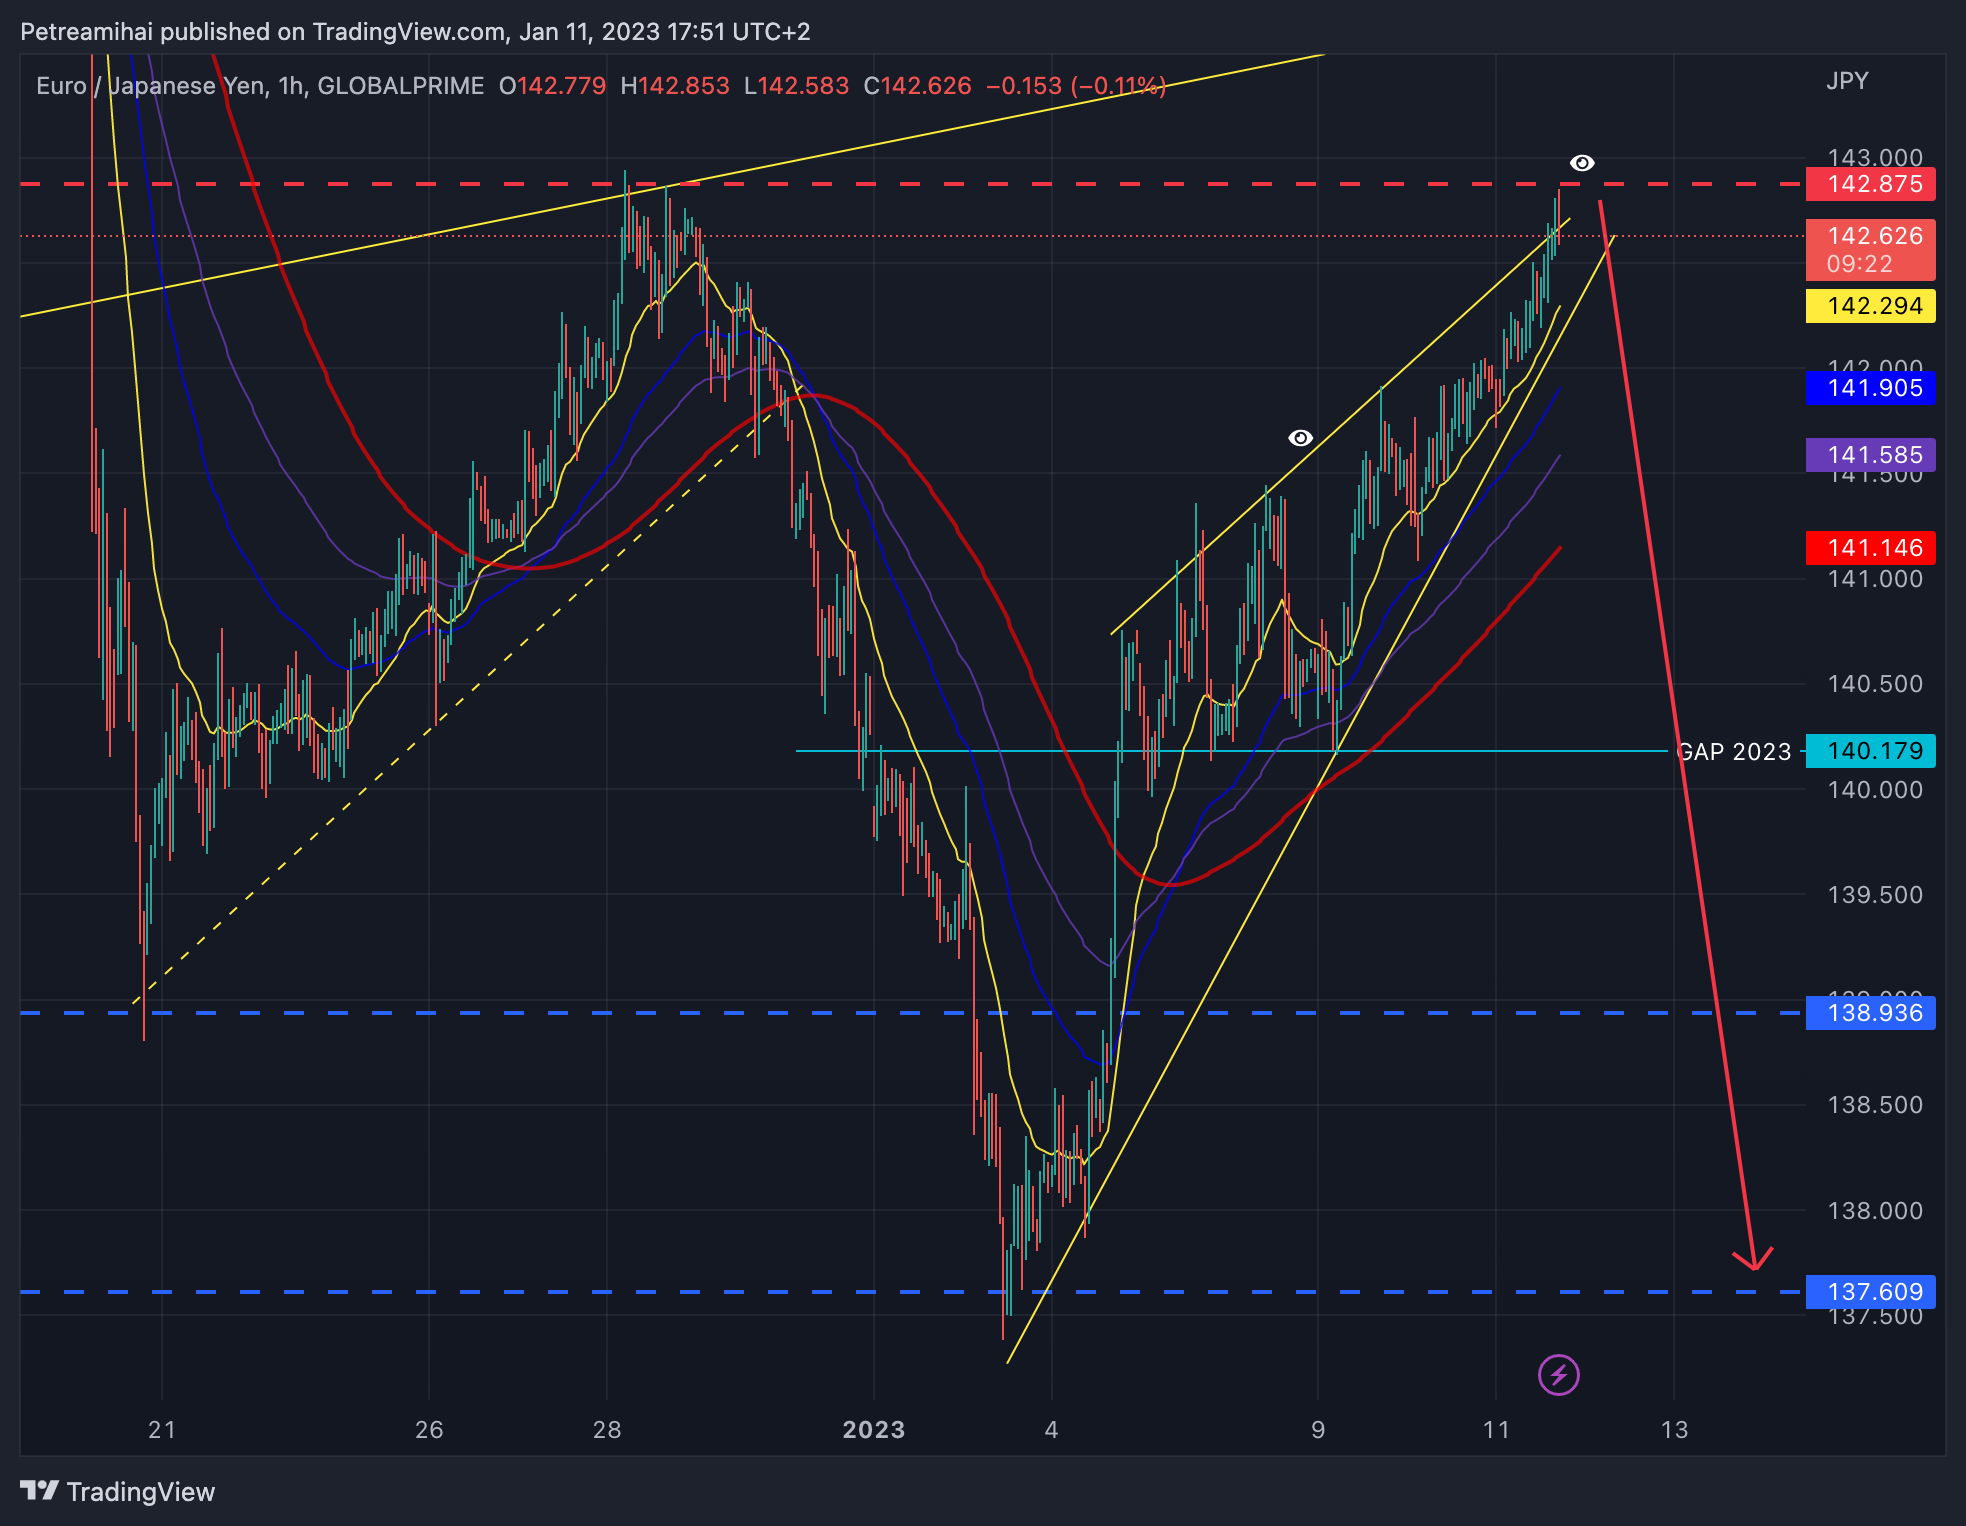
Task: Click the red 142.875 price label
Action: coord(1870,184)
